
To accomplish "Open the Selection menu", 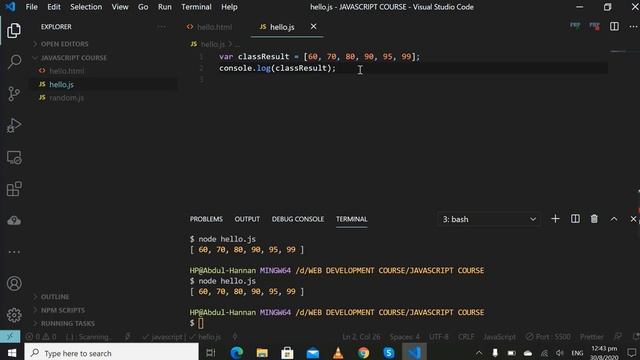I will [86, 7].
